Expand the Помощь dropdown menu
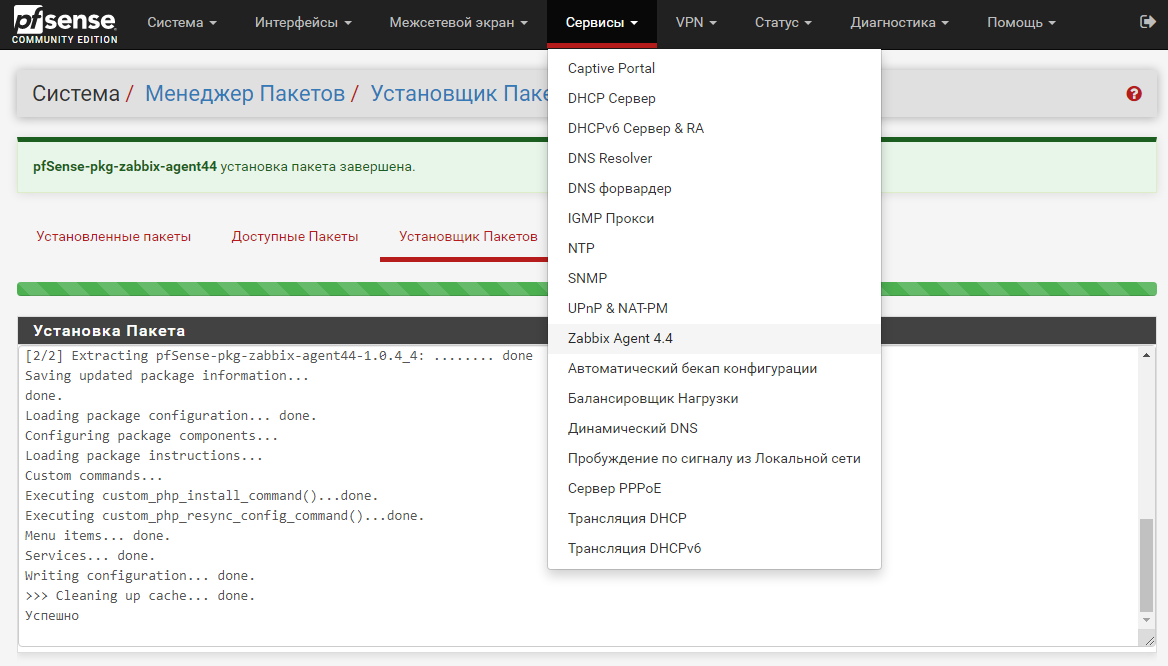The image size is (1168, 666). (x=1021, y=22)
